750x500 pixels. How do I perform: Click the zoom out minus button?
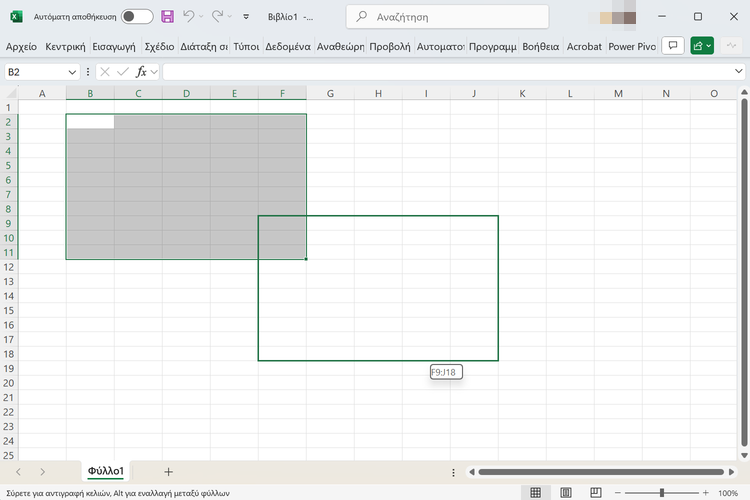point(618,493)
